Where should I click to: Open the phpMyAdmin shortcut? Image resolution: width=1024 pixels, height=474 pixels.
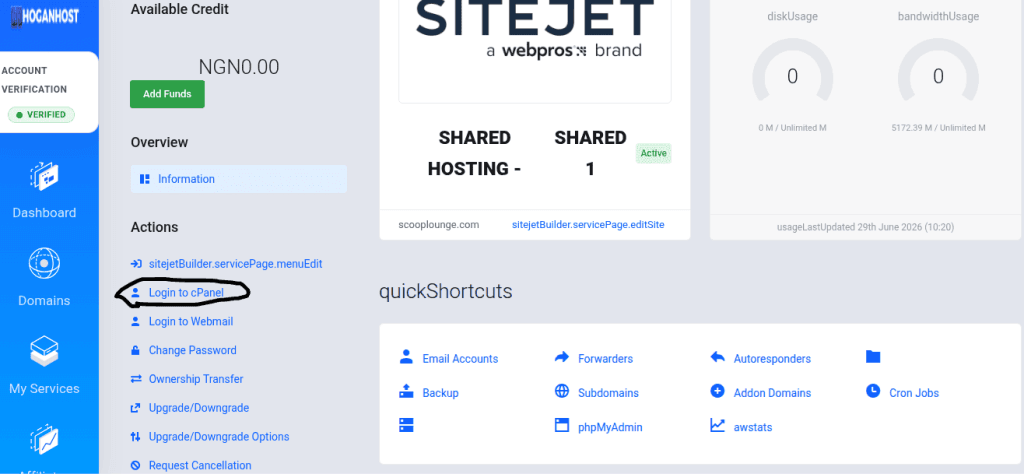(610, 428)
